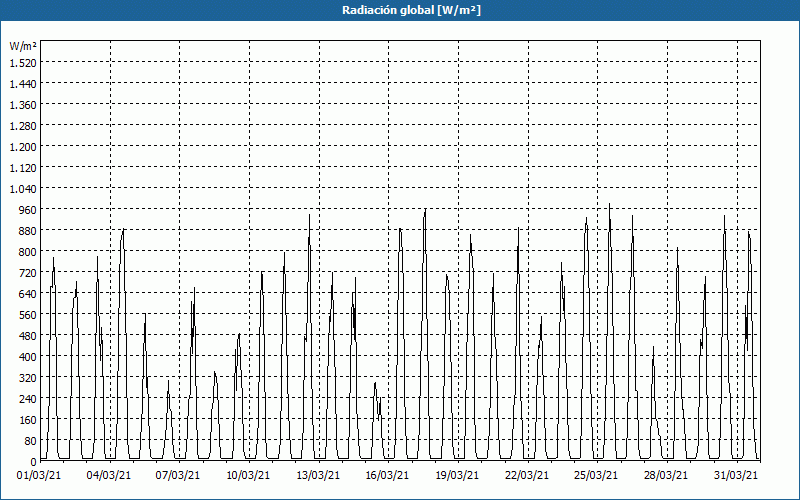Click the 'Radiación global [W/m²]' chart title

pyautogui.click(x=411, y=10)
